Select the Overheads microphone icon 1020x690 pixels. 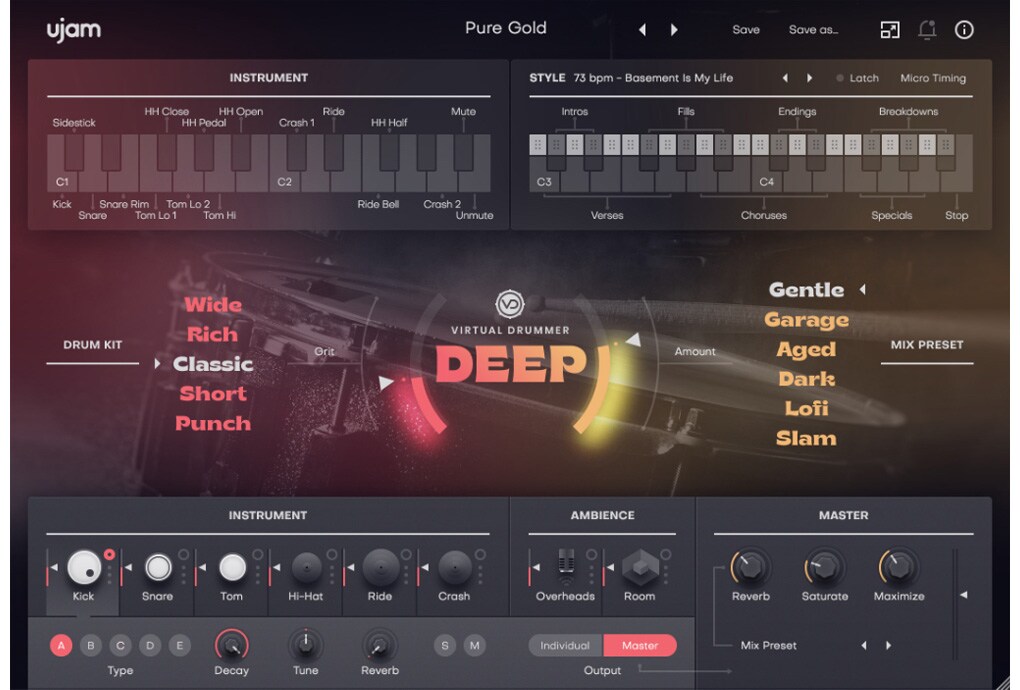click(566, 566)
